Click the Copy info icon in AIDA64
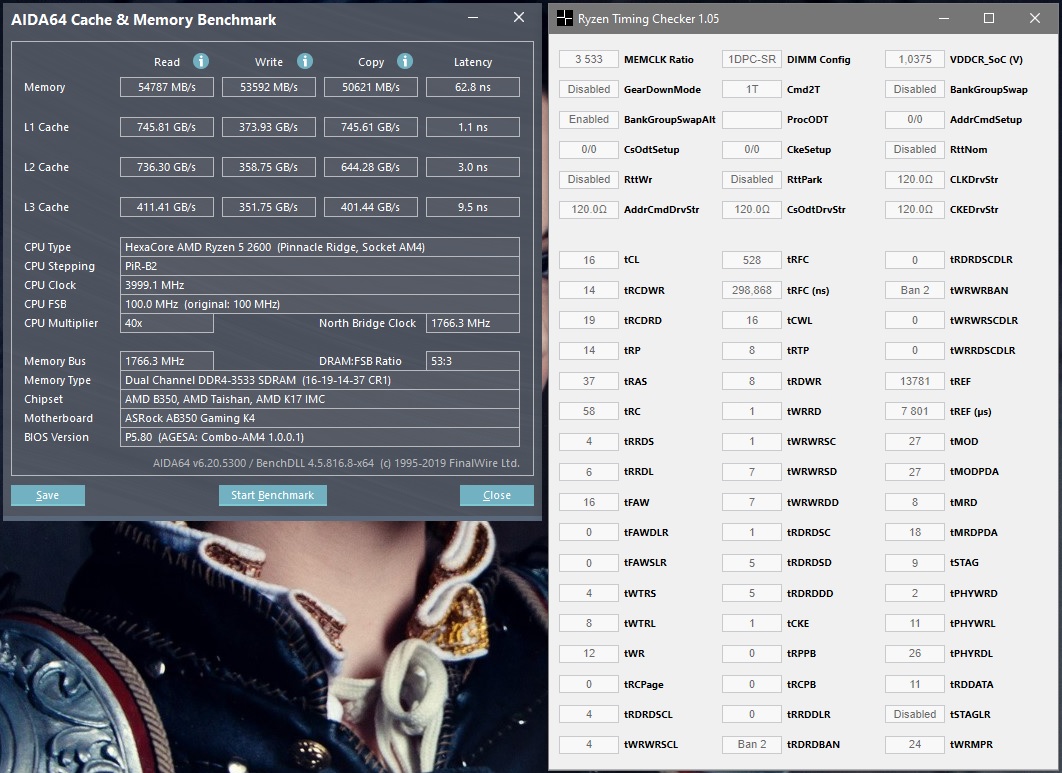The image size is (1062, 773). 405,61
